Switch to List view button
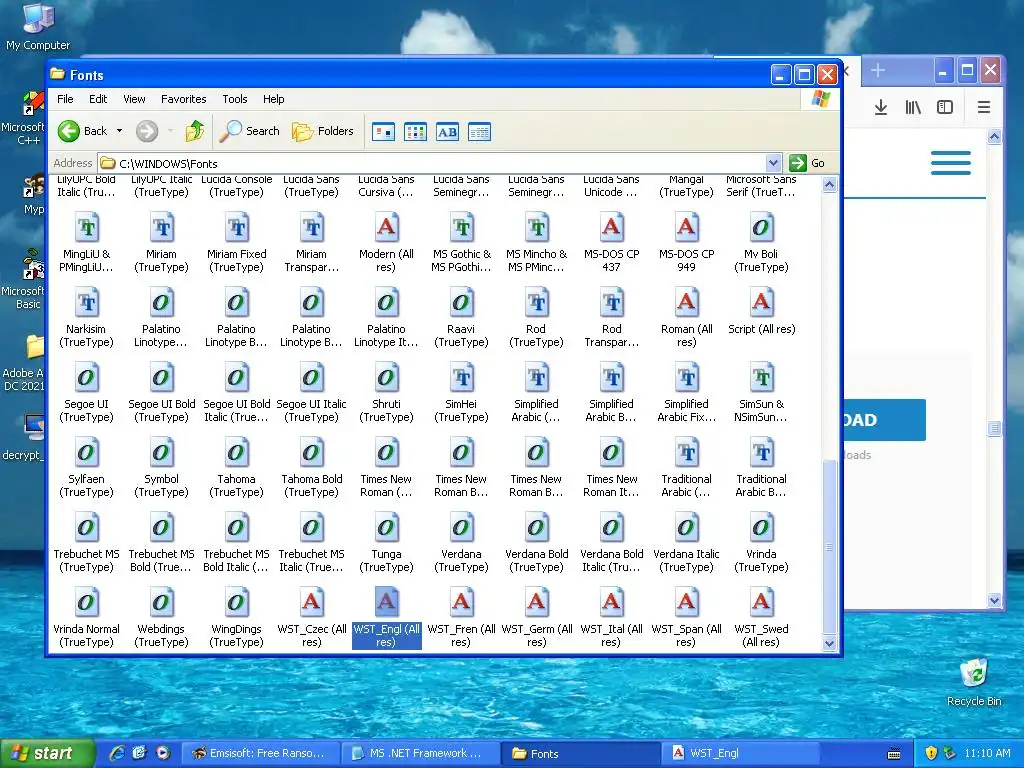The height and width of the screenshot is (768, 1024). point(415,132)
